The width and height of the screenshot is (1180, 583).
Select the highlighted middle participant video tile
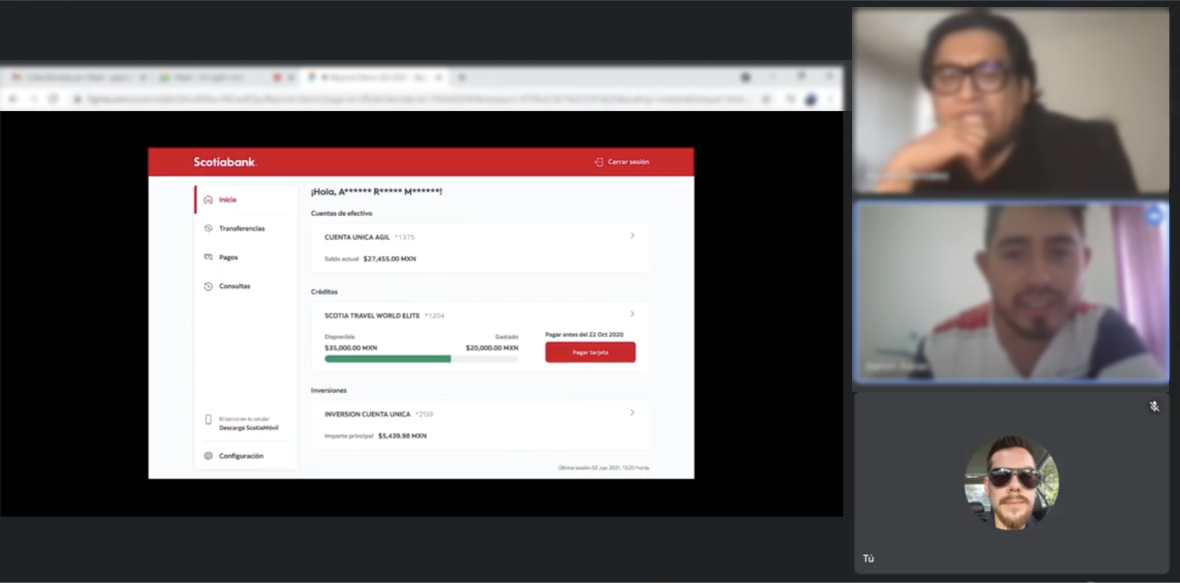pyautogui.click(x=1011, y=292)
